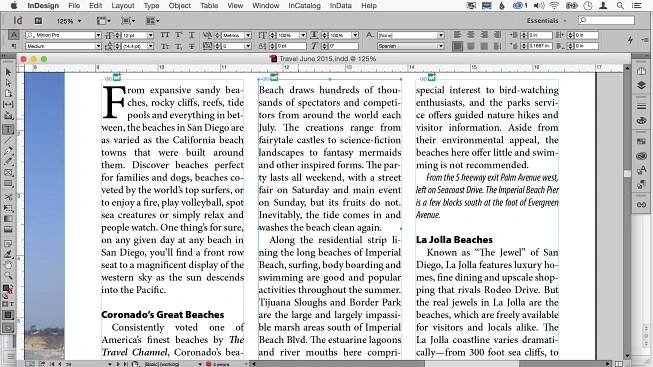653x367 pixels.
Task: Open the Pages panel icon
Action: (x=641, y=72)
